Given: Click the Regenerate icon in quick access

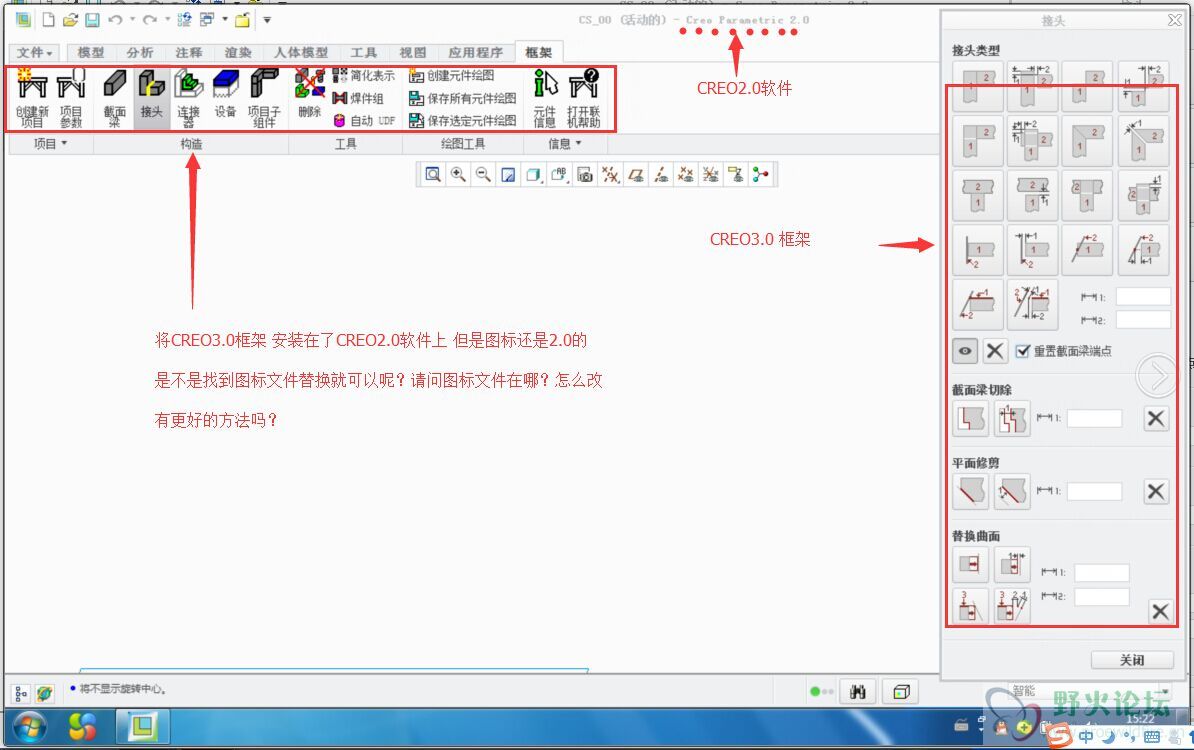Looking at the screenshot, I should click(x=184, y=20).
